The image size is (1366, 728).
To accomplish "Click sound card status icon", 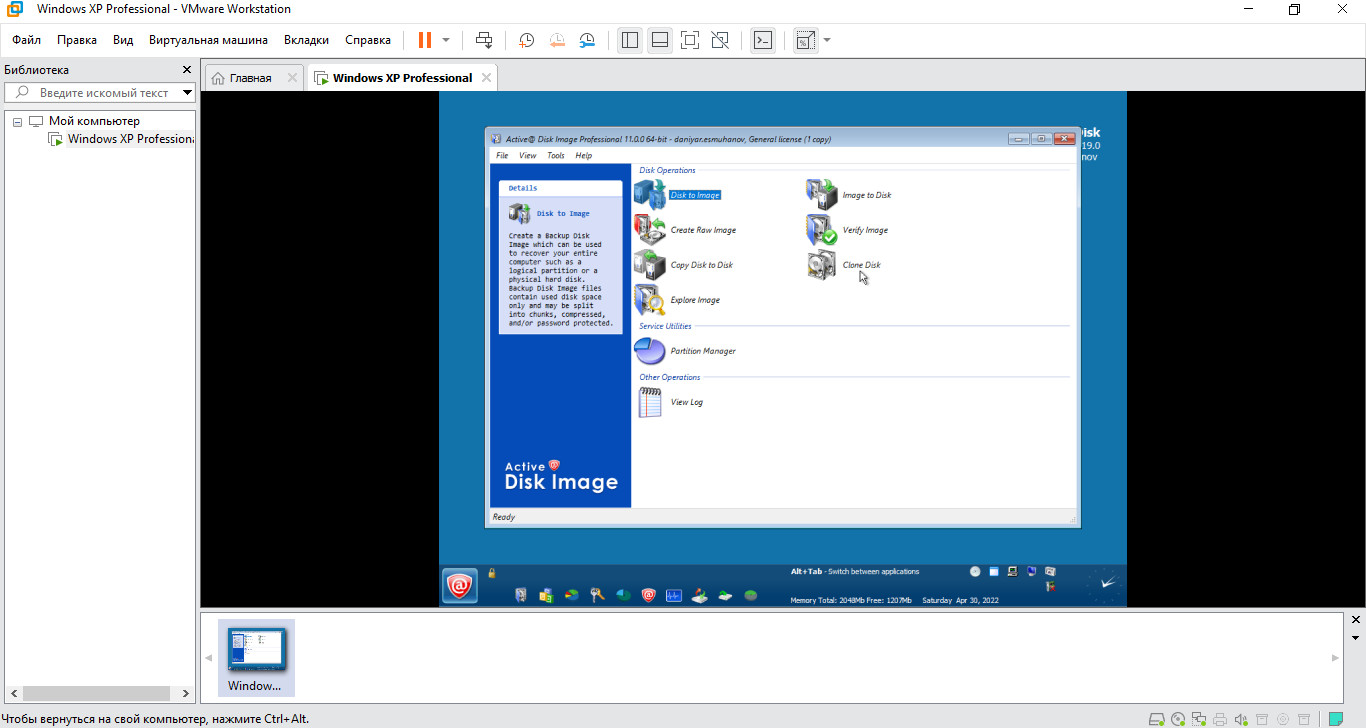I will click(1241, 718).
